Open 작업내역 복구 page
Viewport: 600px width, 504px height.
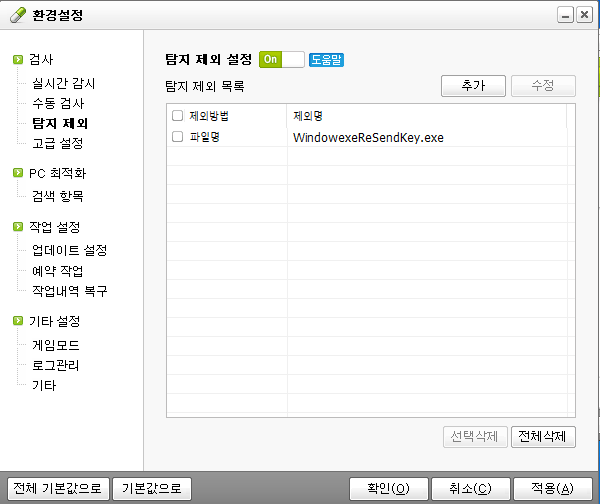(x=70, y=291)
